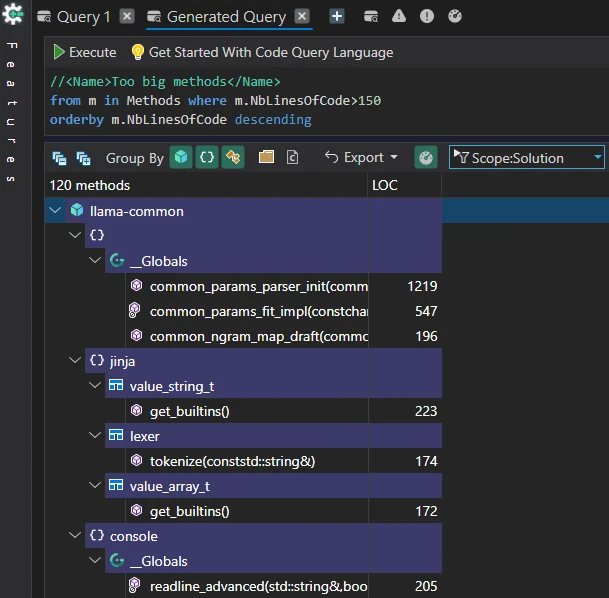Collapse the lexer class node
Screen dimensions: 609x598
(95, 435)
